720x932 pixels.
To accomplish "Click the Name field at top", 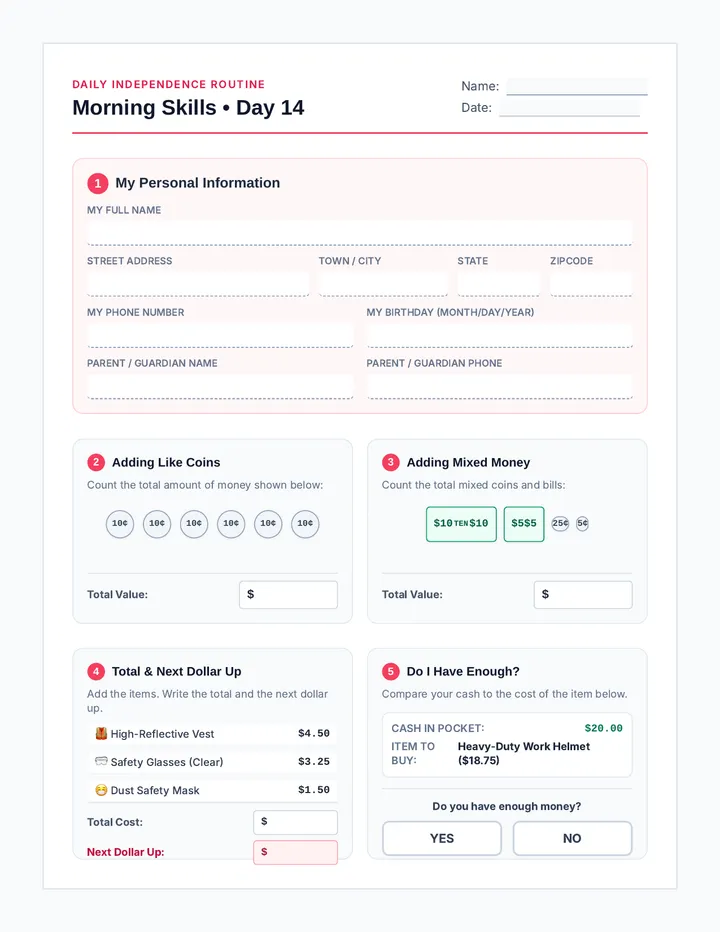I will 577,86.
